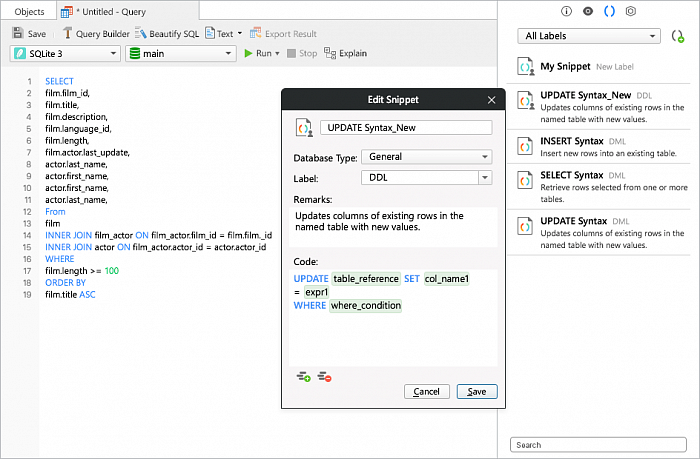Click the UPDATE keyword in snippet code
Viewport: 700px width, 459px height.
pos(311,279)
